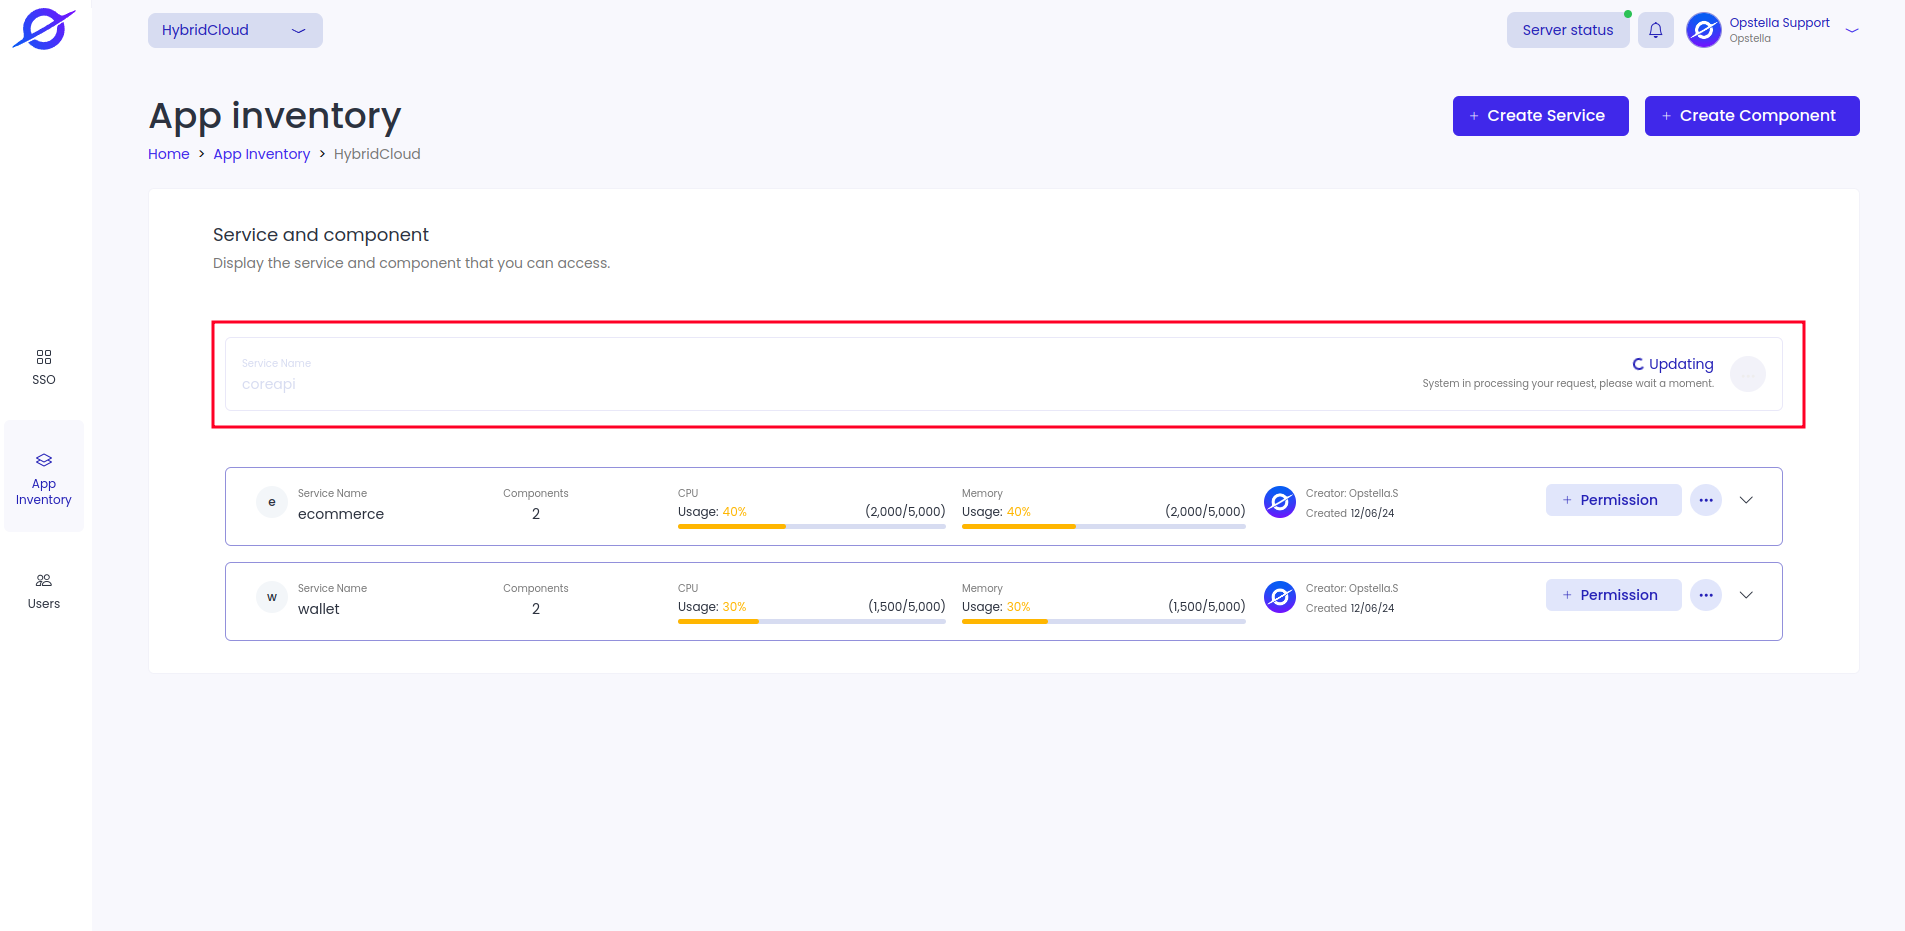Viewport: 1905px width, 931px height.
Task: Expand the Opstella Support account menu
Action: point(1852,30)
